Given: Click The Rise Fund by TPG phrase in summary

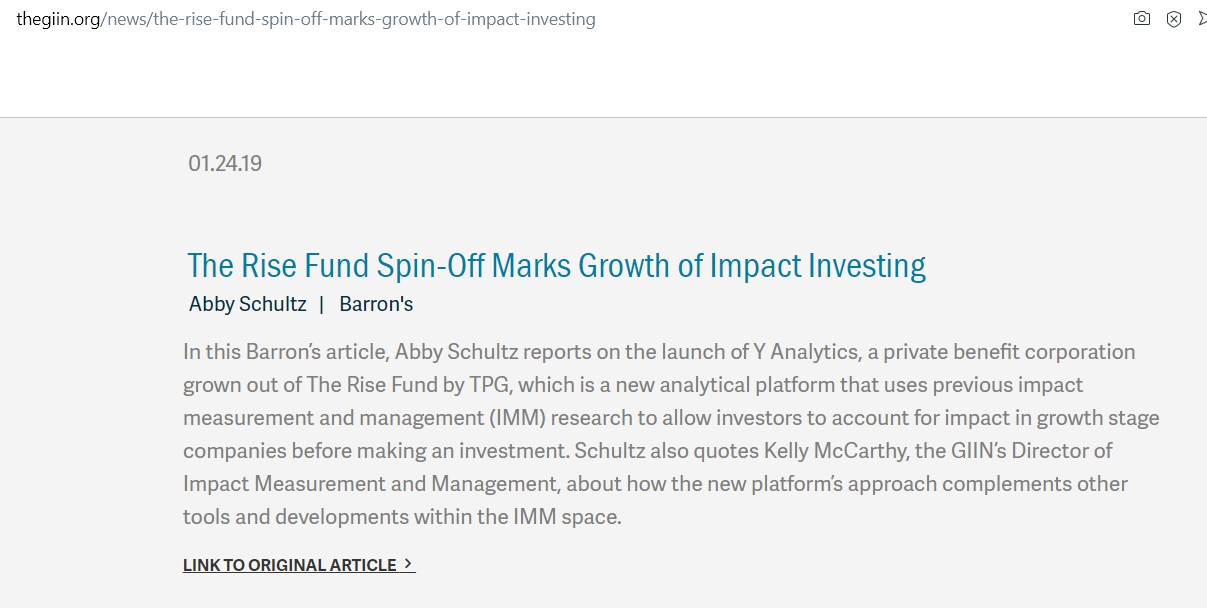Looking at the screenshot, I should tap(410, 385).
